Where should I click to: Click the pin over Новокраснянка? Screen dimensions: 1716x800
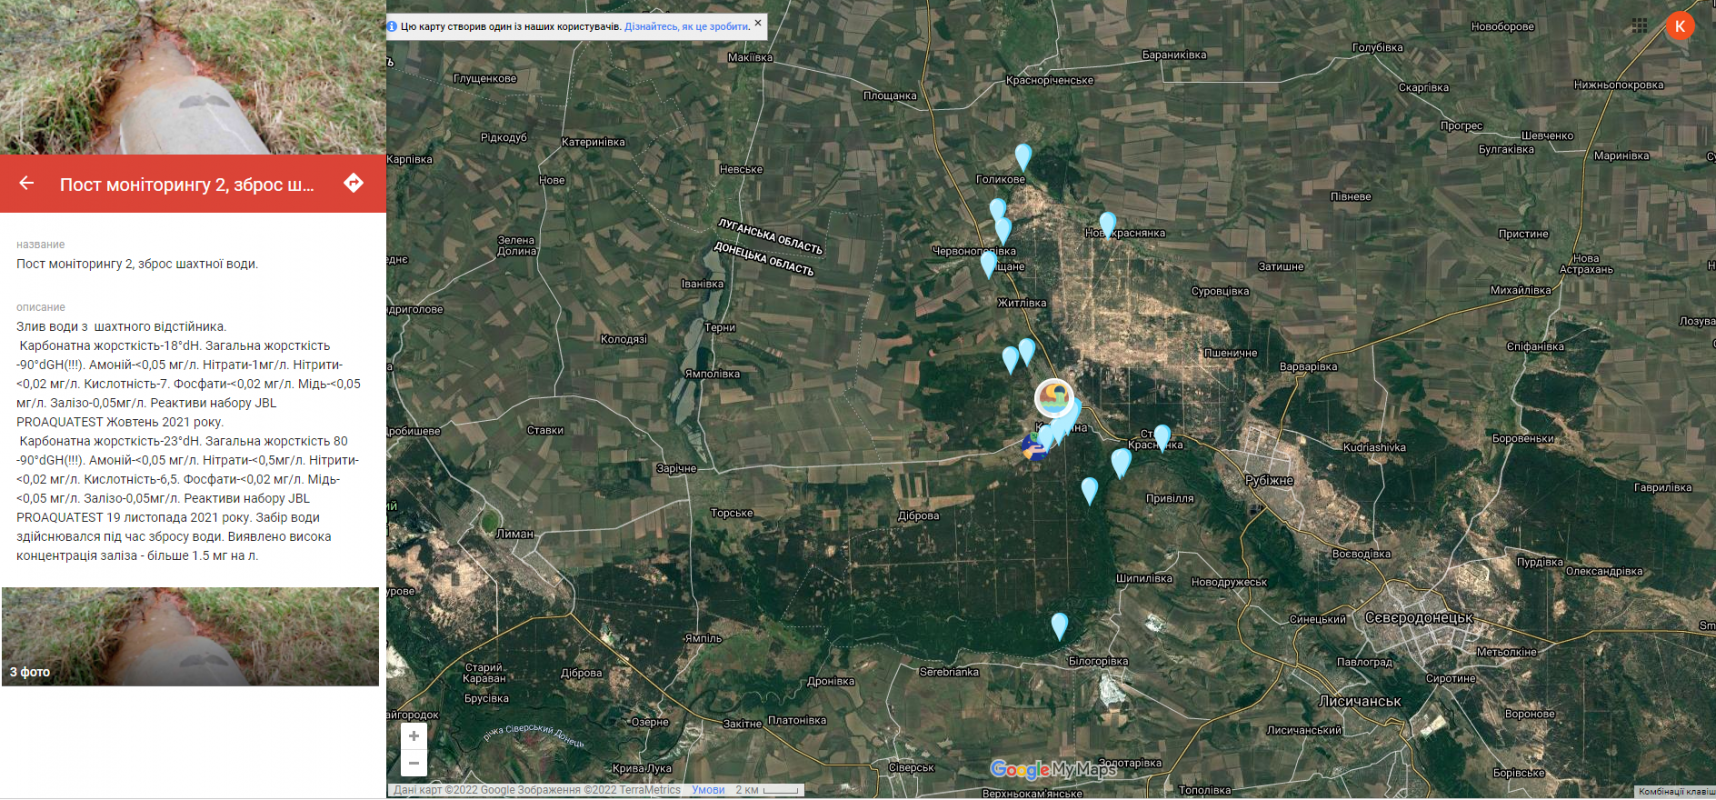coord(1107,225)
